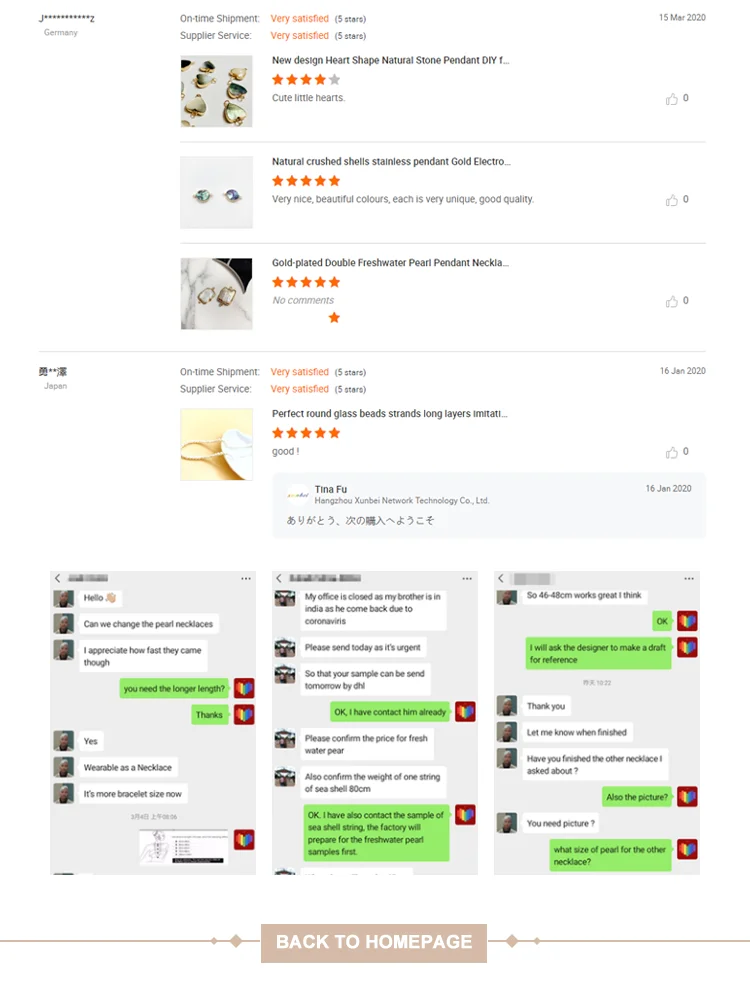This screenshot has height=1005, width=750.
Task: Open crushed shells pendant product image
Action: tap(217, 192)
